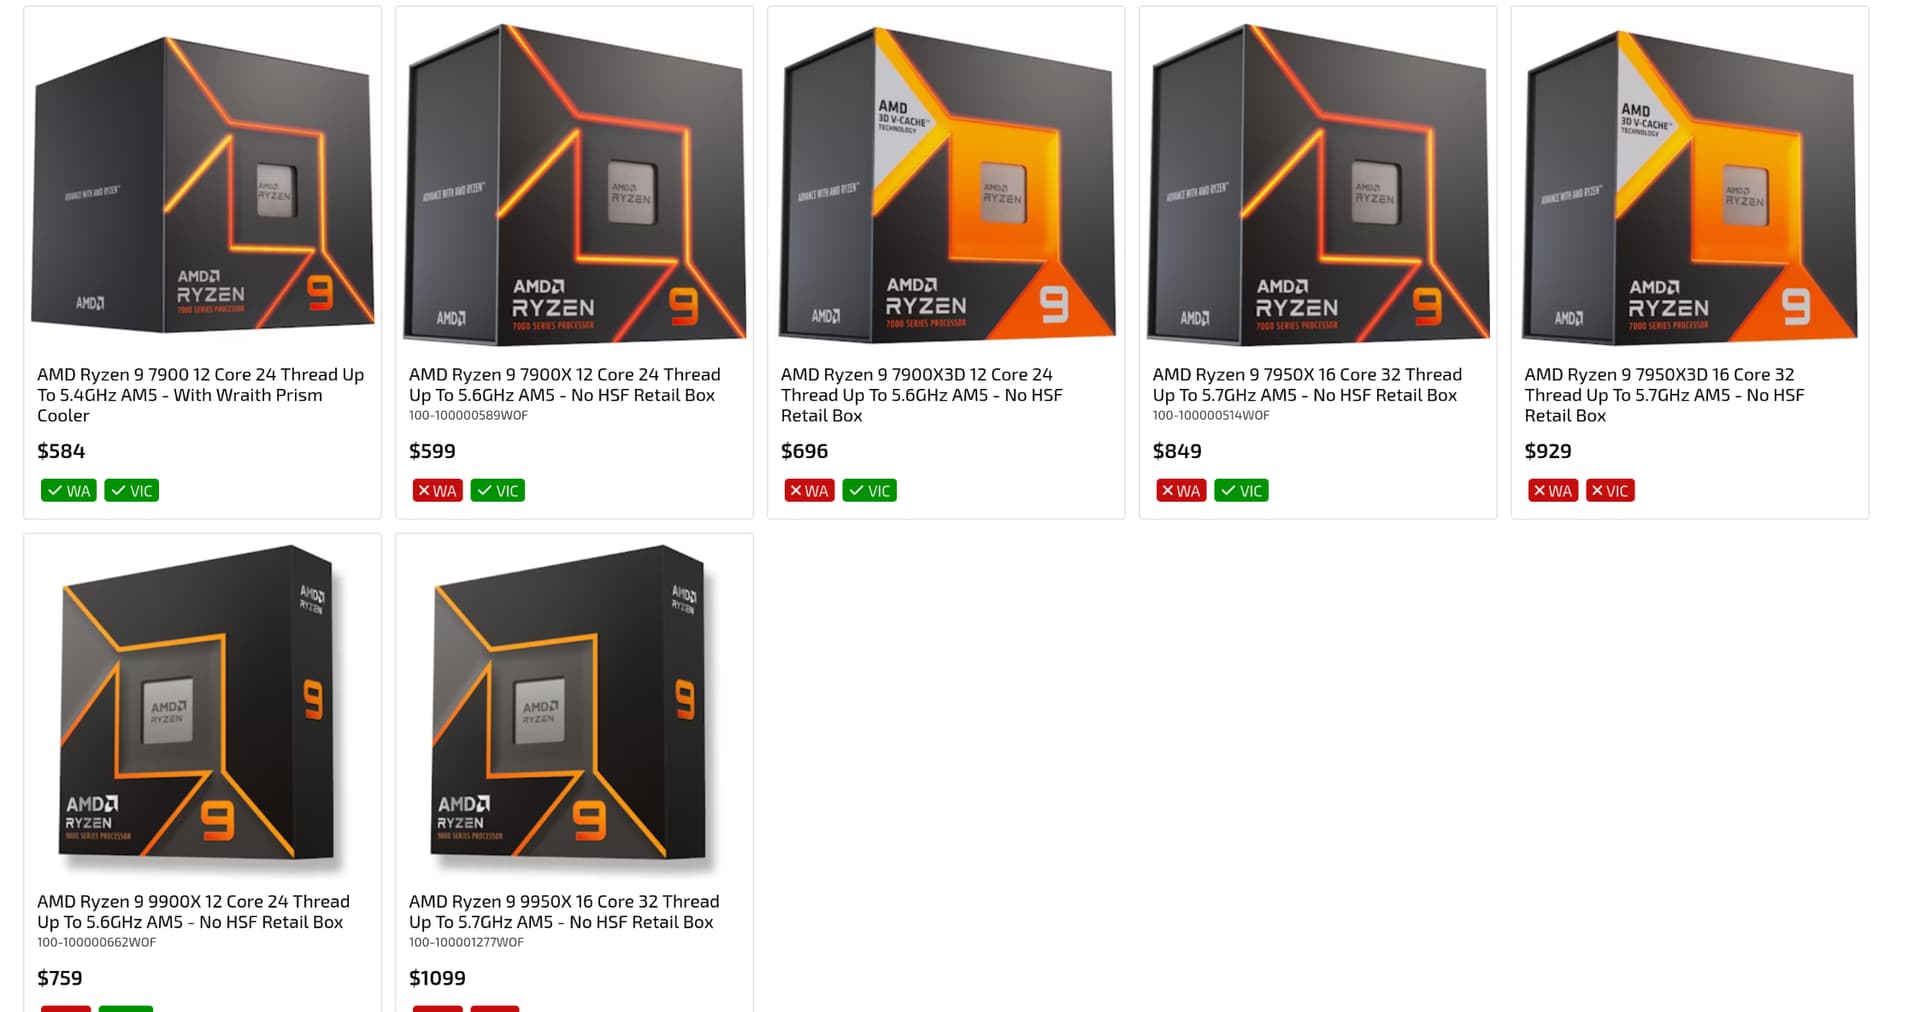Click the $696 price of the 7900X3D
Image resolution: width=1920 pixels, height=1012 pixels.
tap(804, 451)
